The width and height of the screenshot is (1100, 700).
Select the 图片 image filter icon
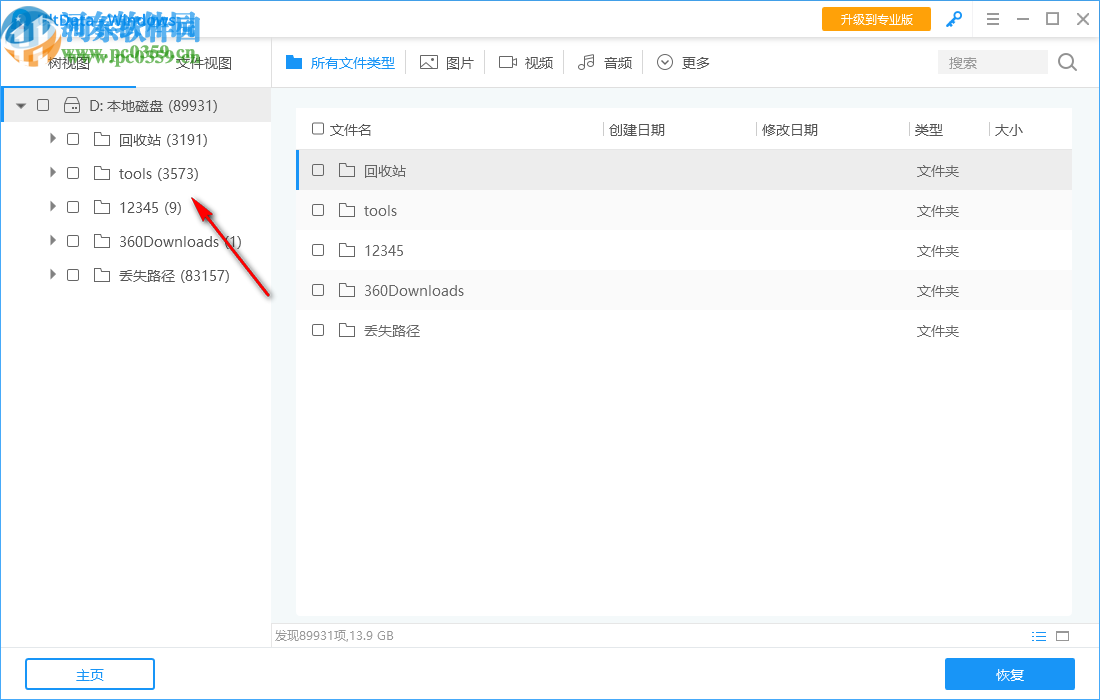(x=430, y=61)
